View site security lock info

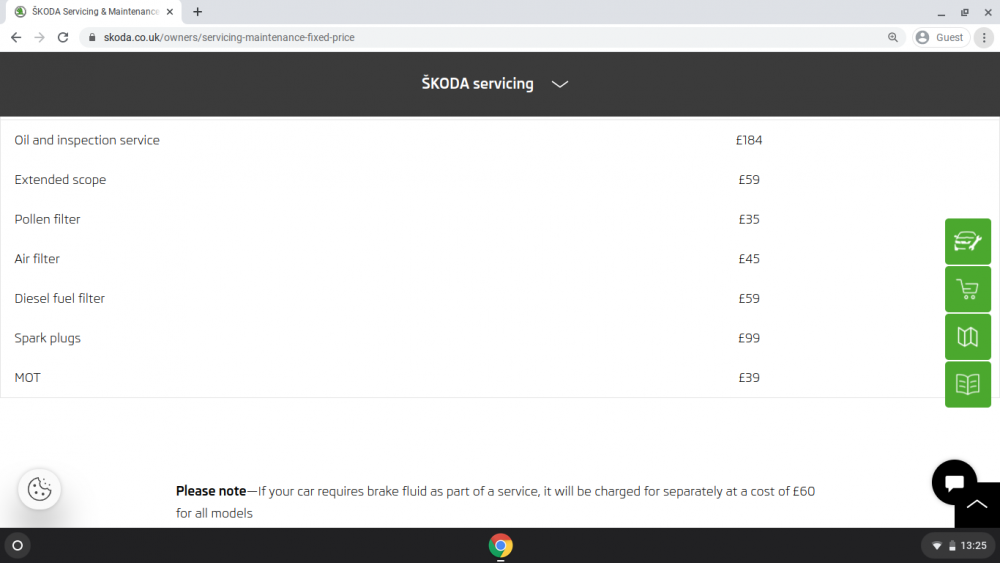point(92,38)
